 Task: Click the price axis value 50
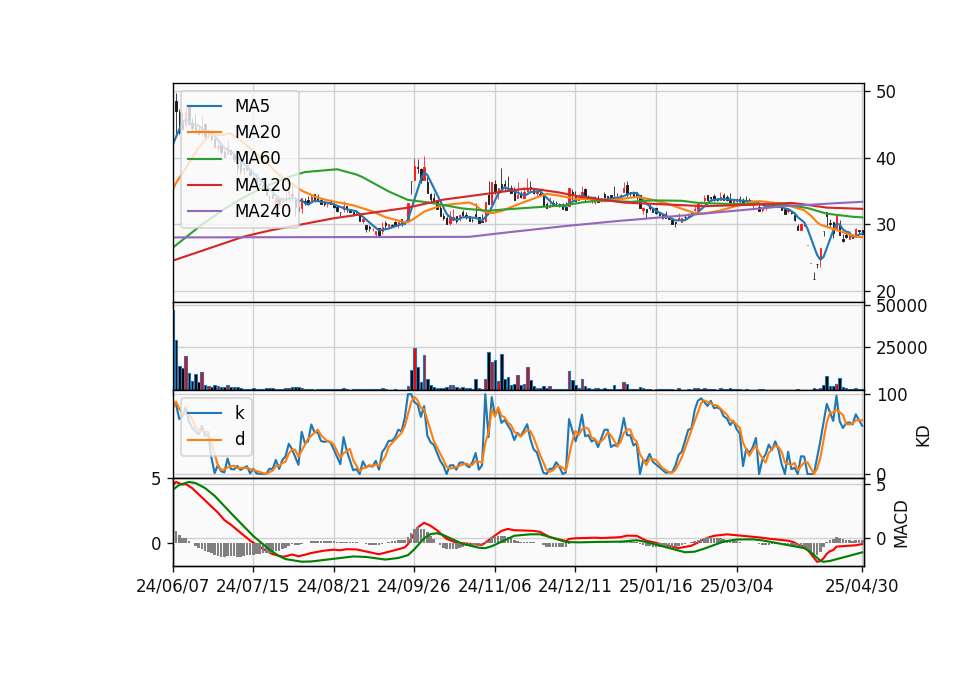(885, 92)
